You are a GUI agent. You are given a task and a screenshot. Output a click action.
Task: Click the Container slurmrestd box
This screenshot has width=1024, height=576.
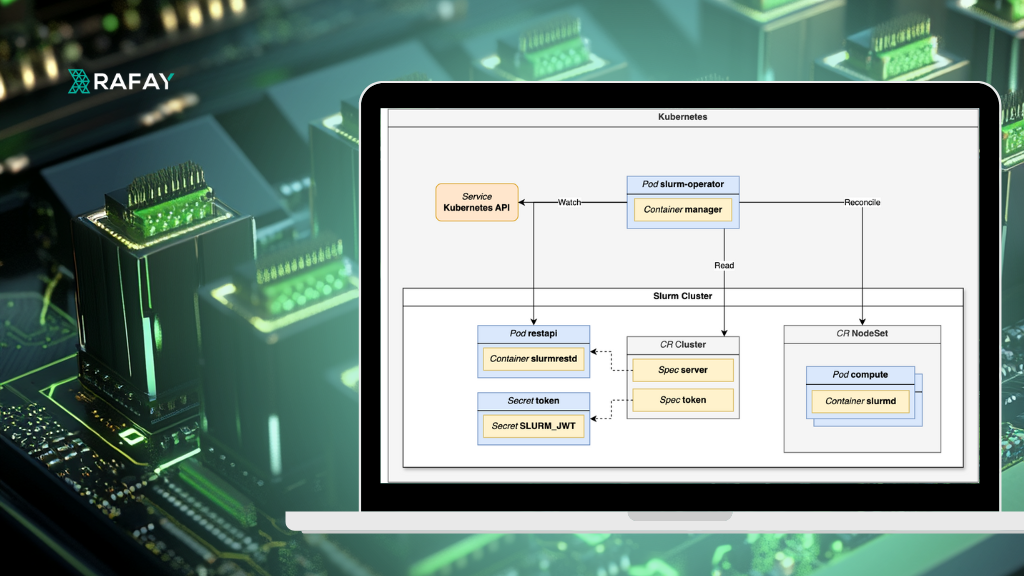[533, 359]
